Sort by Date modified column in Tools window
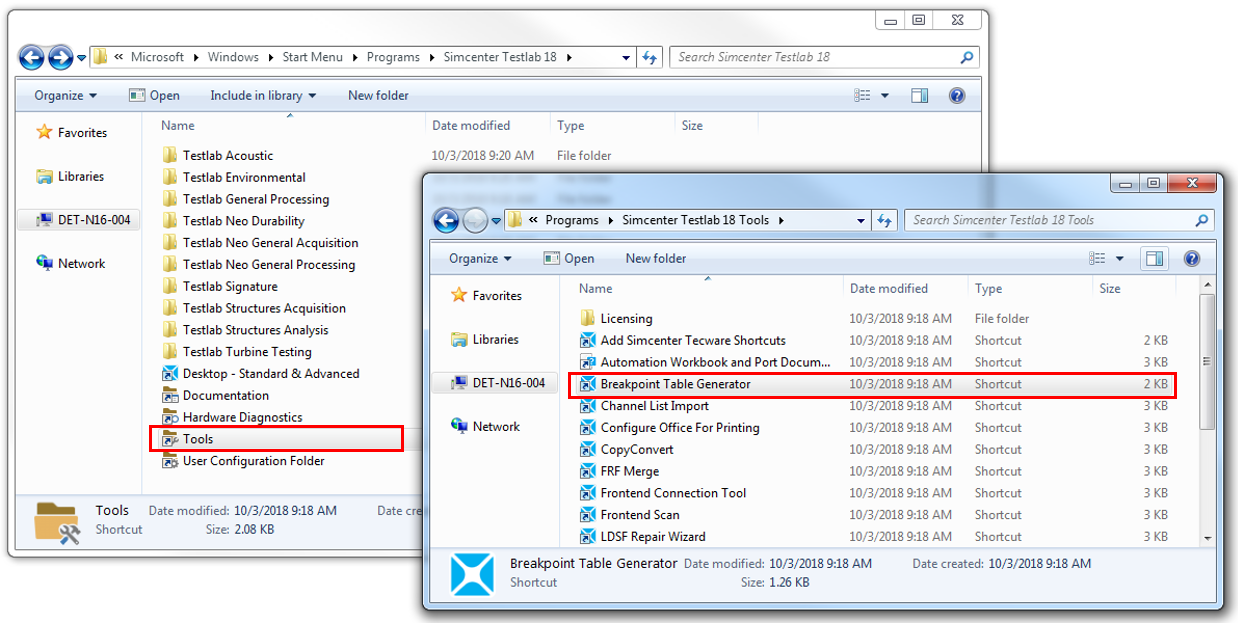Screen dimensions: 1238x623 click(x=889, y=288)
